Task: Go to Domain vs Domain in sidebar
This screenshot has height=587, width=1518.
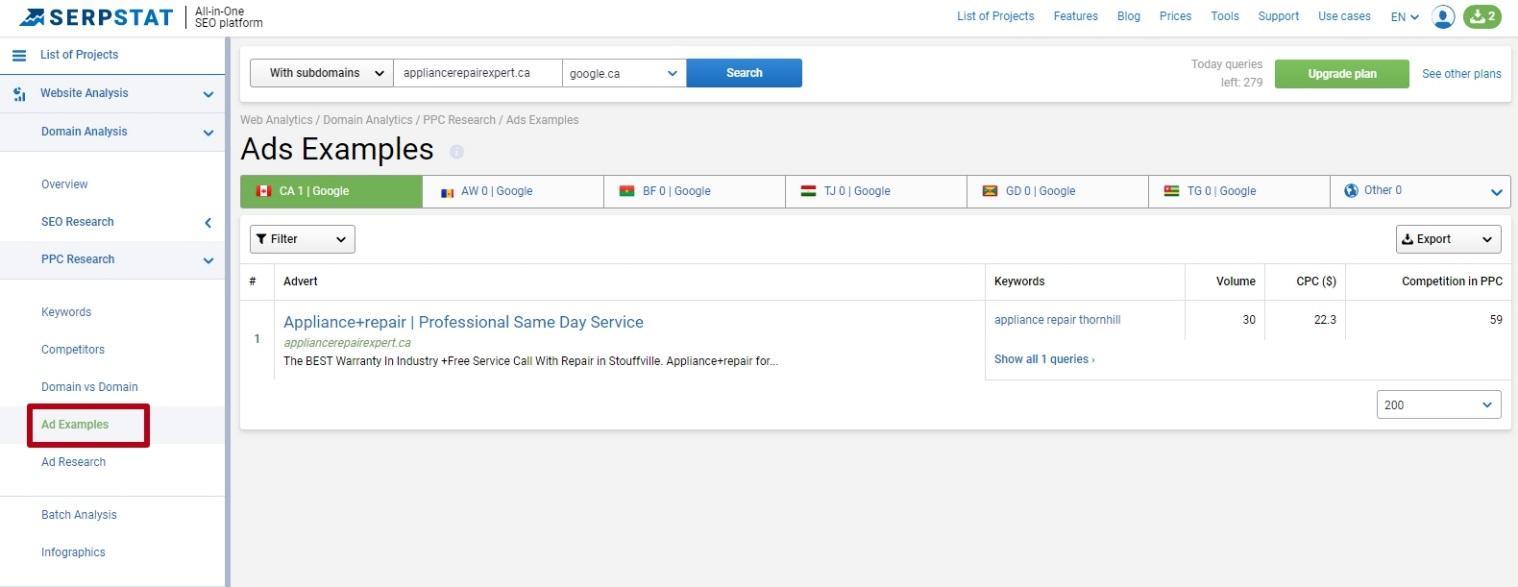Action: pos(89,387)
